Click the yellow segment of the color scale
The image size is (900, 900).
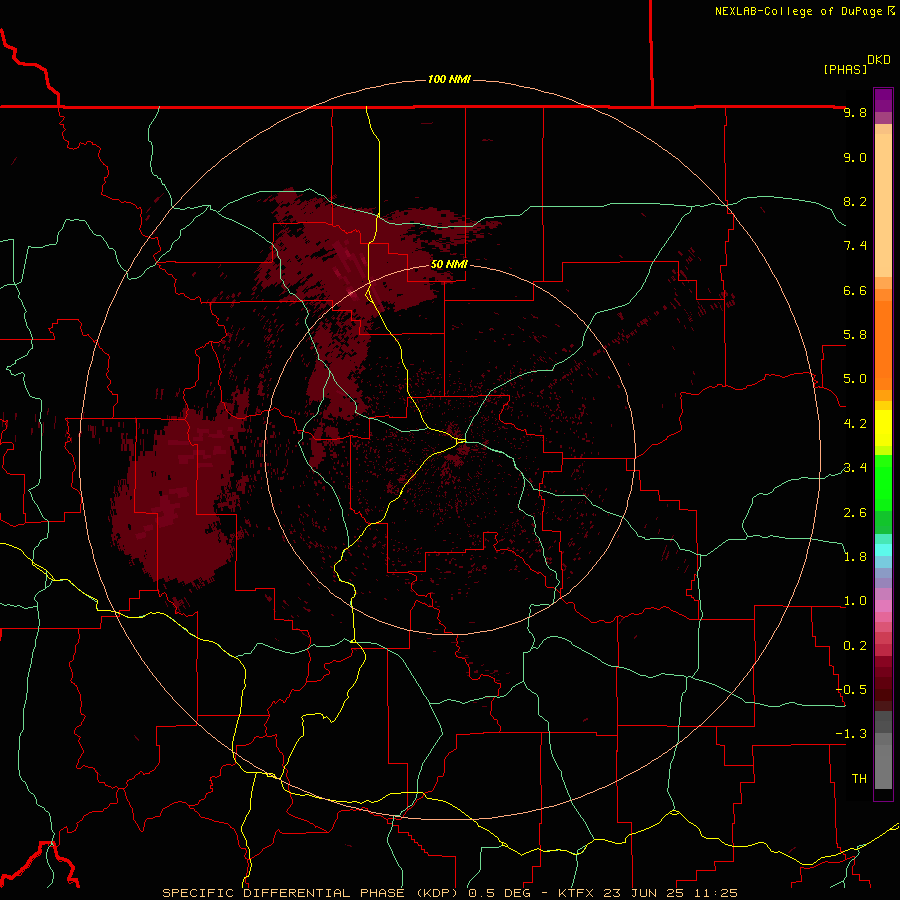pos(883,428)
